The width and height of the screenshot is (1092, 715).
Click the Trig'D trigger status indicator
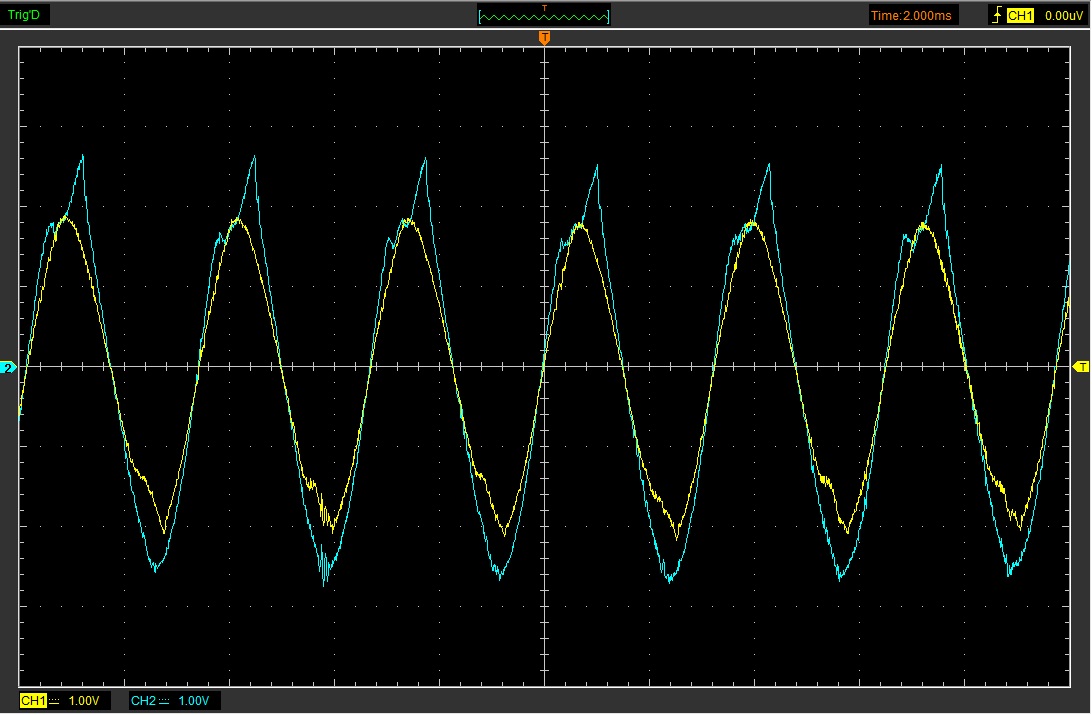tap(25, 15)
